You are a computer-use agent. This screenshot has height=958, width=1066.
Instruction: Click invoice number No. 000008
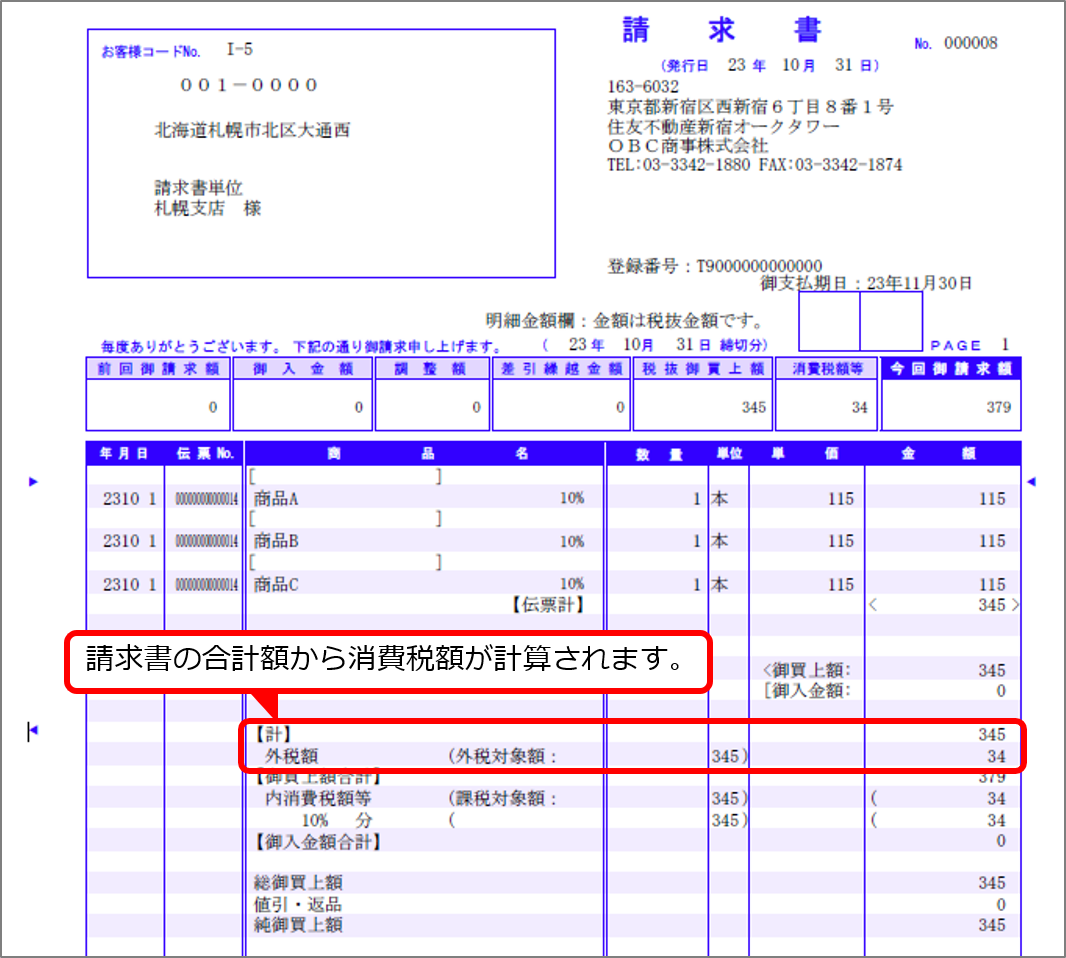tap(956, 44)
